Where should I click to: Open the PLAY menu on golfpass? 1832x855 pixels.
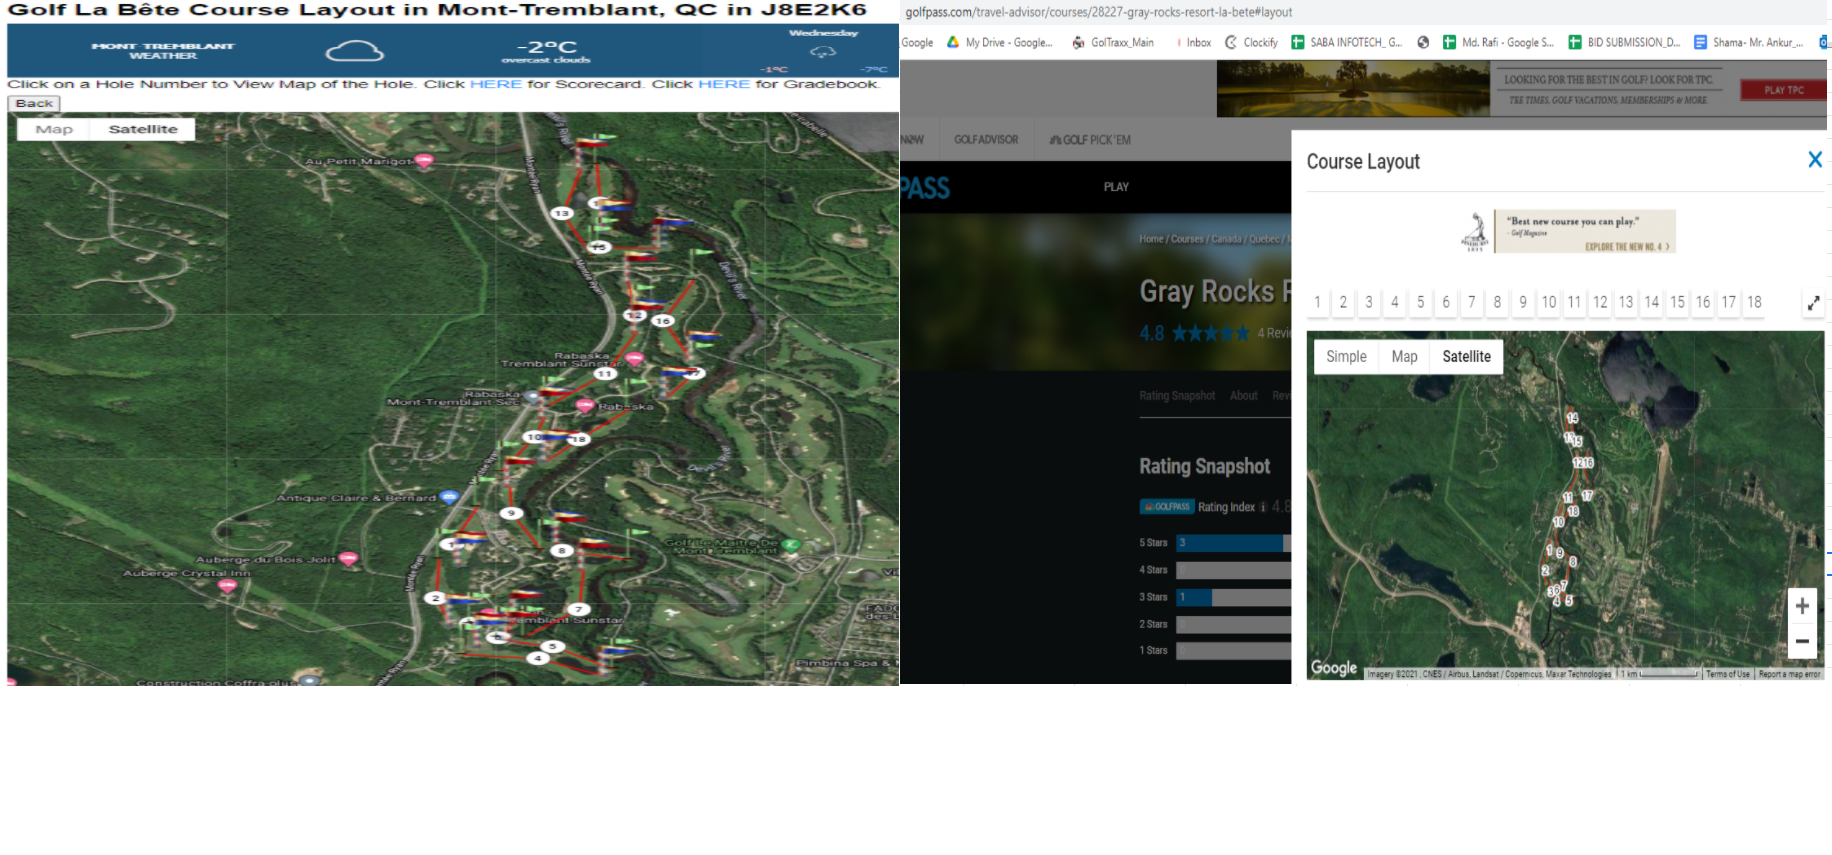tap(1116, 187)
